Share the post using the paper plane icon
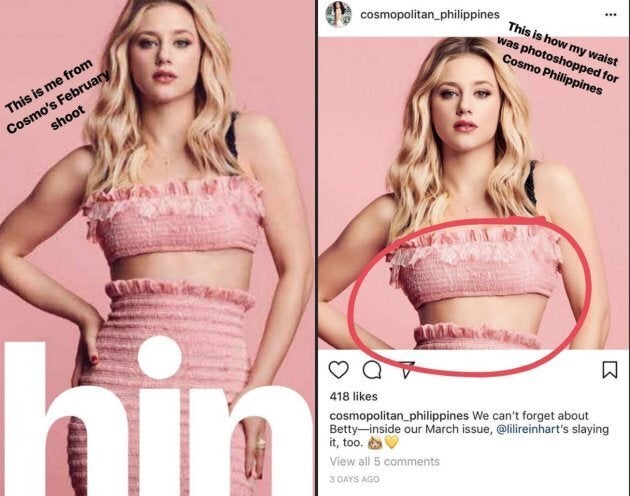The image size is (630, 496). point(407,369)
